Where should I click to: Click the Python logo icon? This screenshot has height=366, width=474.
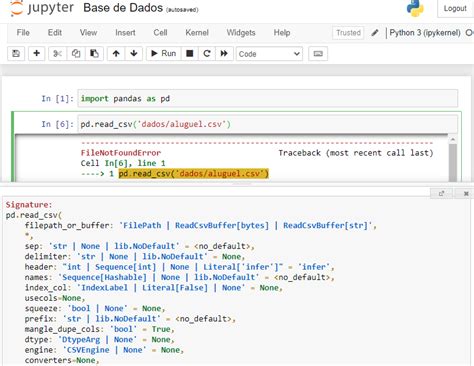coord(415,8)
